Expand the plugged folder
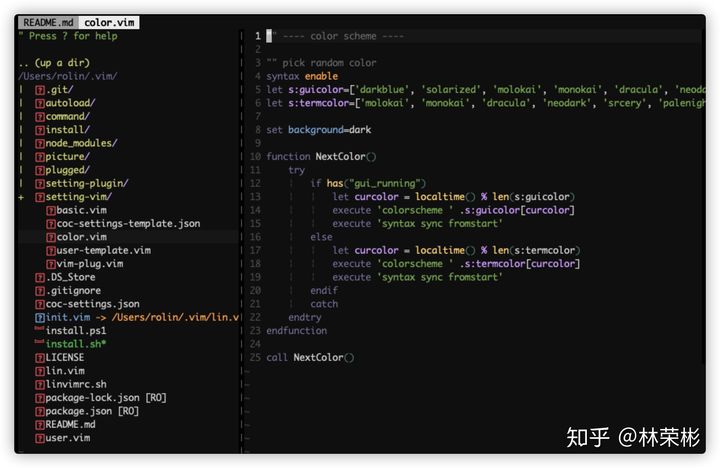This screenshot has height=468, width=720. click(x=62, y=170)
